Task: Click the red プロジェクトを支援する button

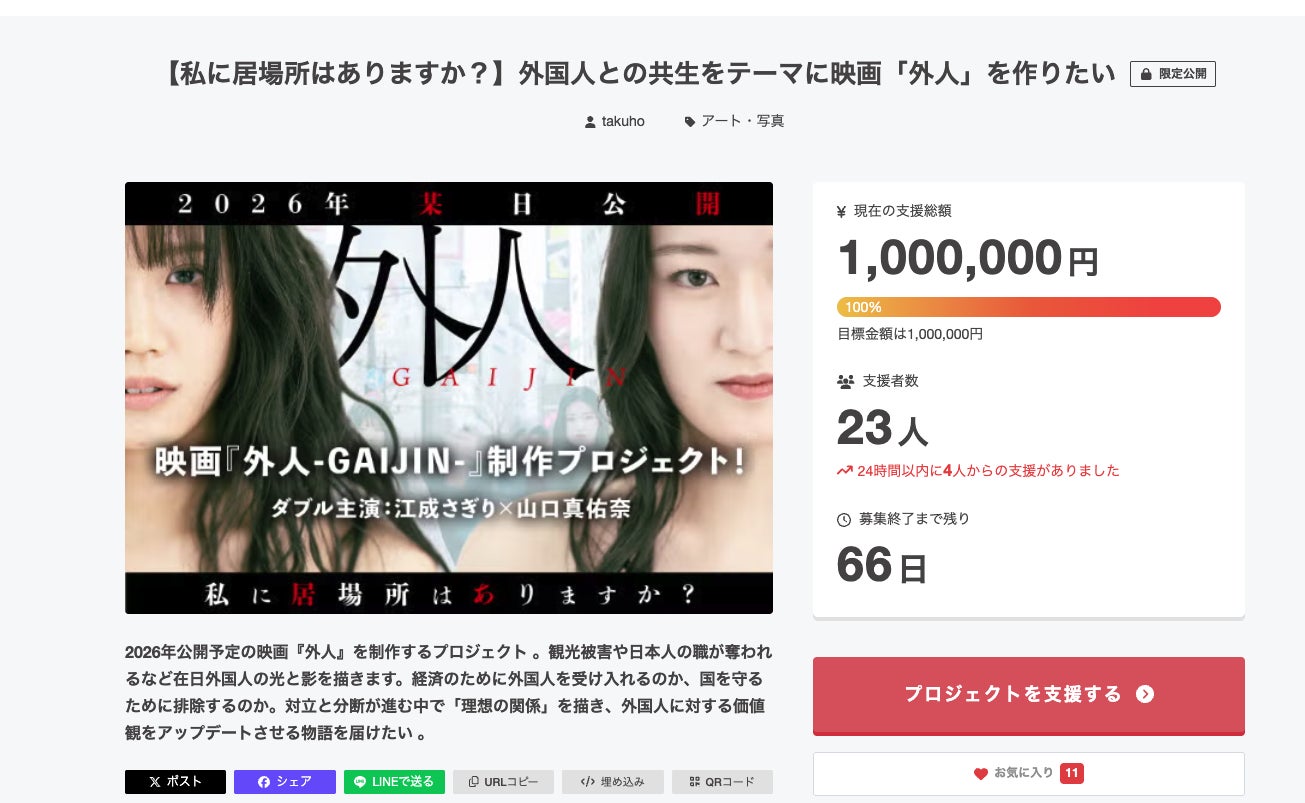Action: 1029,695
